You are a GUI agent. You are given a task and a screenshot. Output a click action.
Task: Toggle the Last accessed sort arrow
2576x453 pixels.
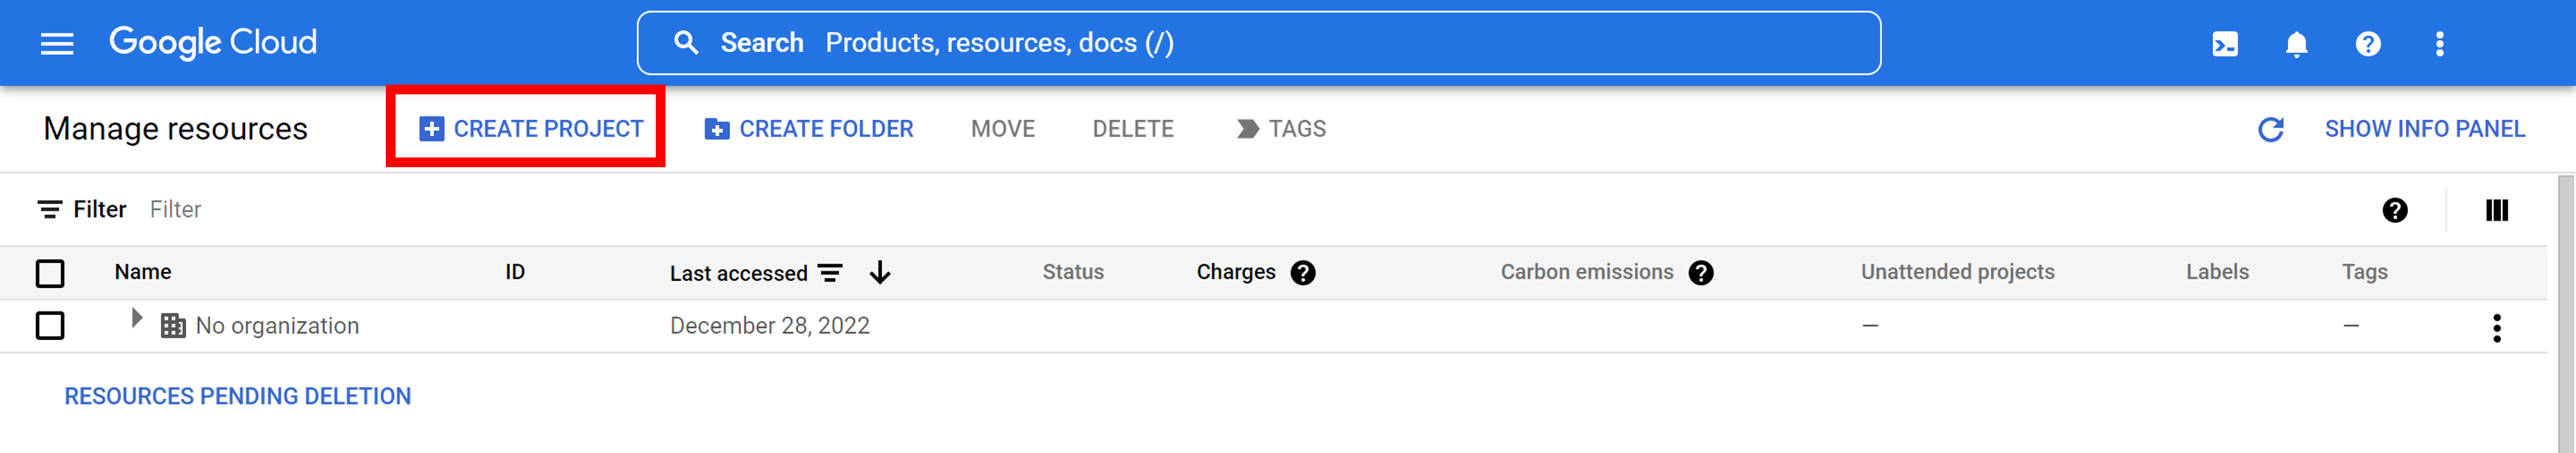pyautogui.click(x=880, y=272)
